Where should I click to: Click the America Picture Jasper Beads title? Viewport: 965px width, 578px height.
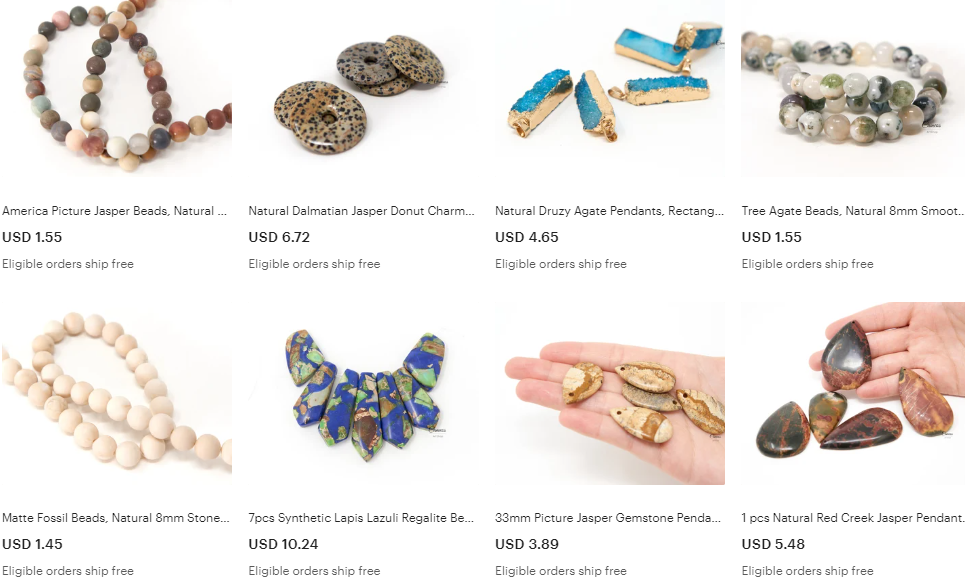(x=114, y=211)
